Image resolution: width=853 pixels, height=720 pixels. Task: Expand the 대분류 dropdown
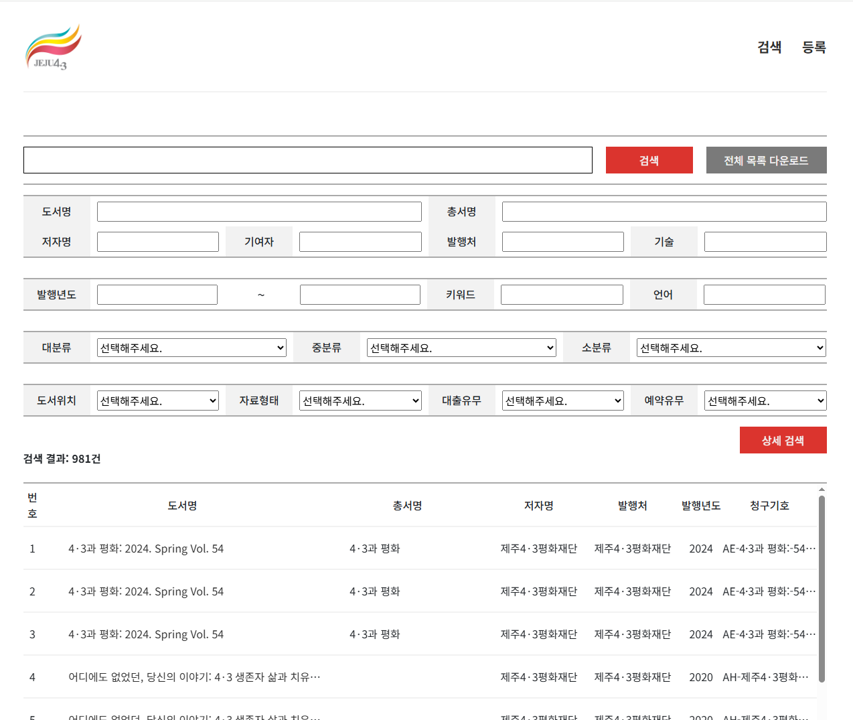click(x=192, y=348)
